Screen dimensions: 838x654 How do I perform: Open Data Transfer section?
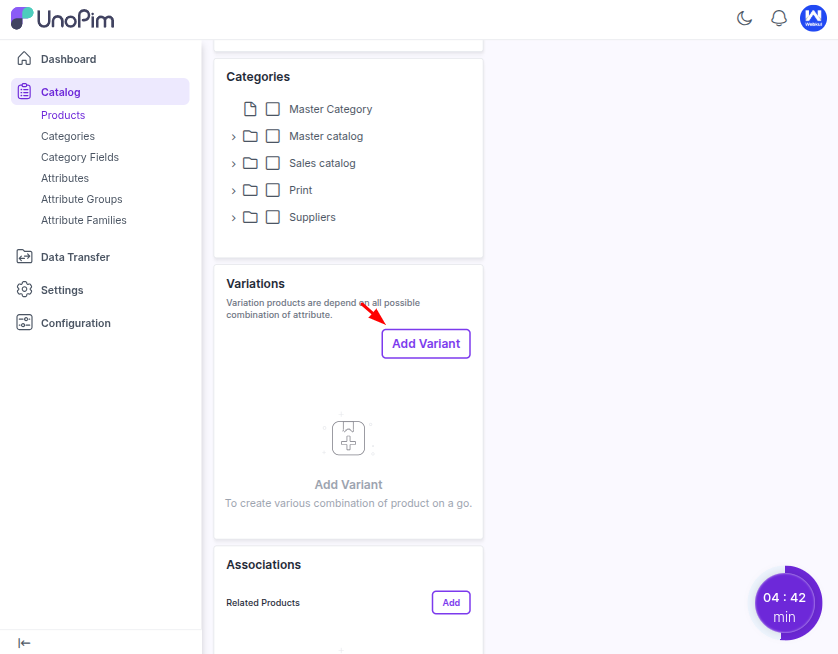coord(75,257)
